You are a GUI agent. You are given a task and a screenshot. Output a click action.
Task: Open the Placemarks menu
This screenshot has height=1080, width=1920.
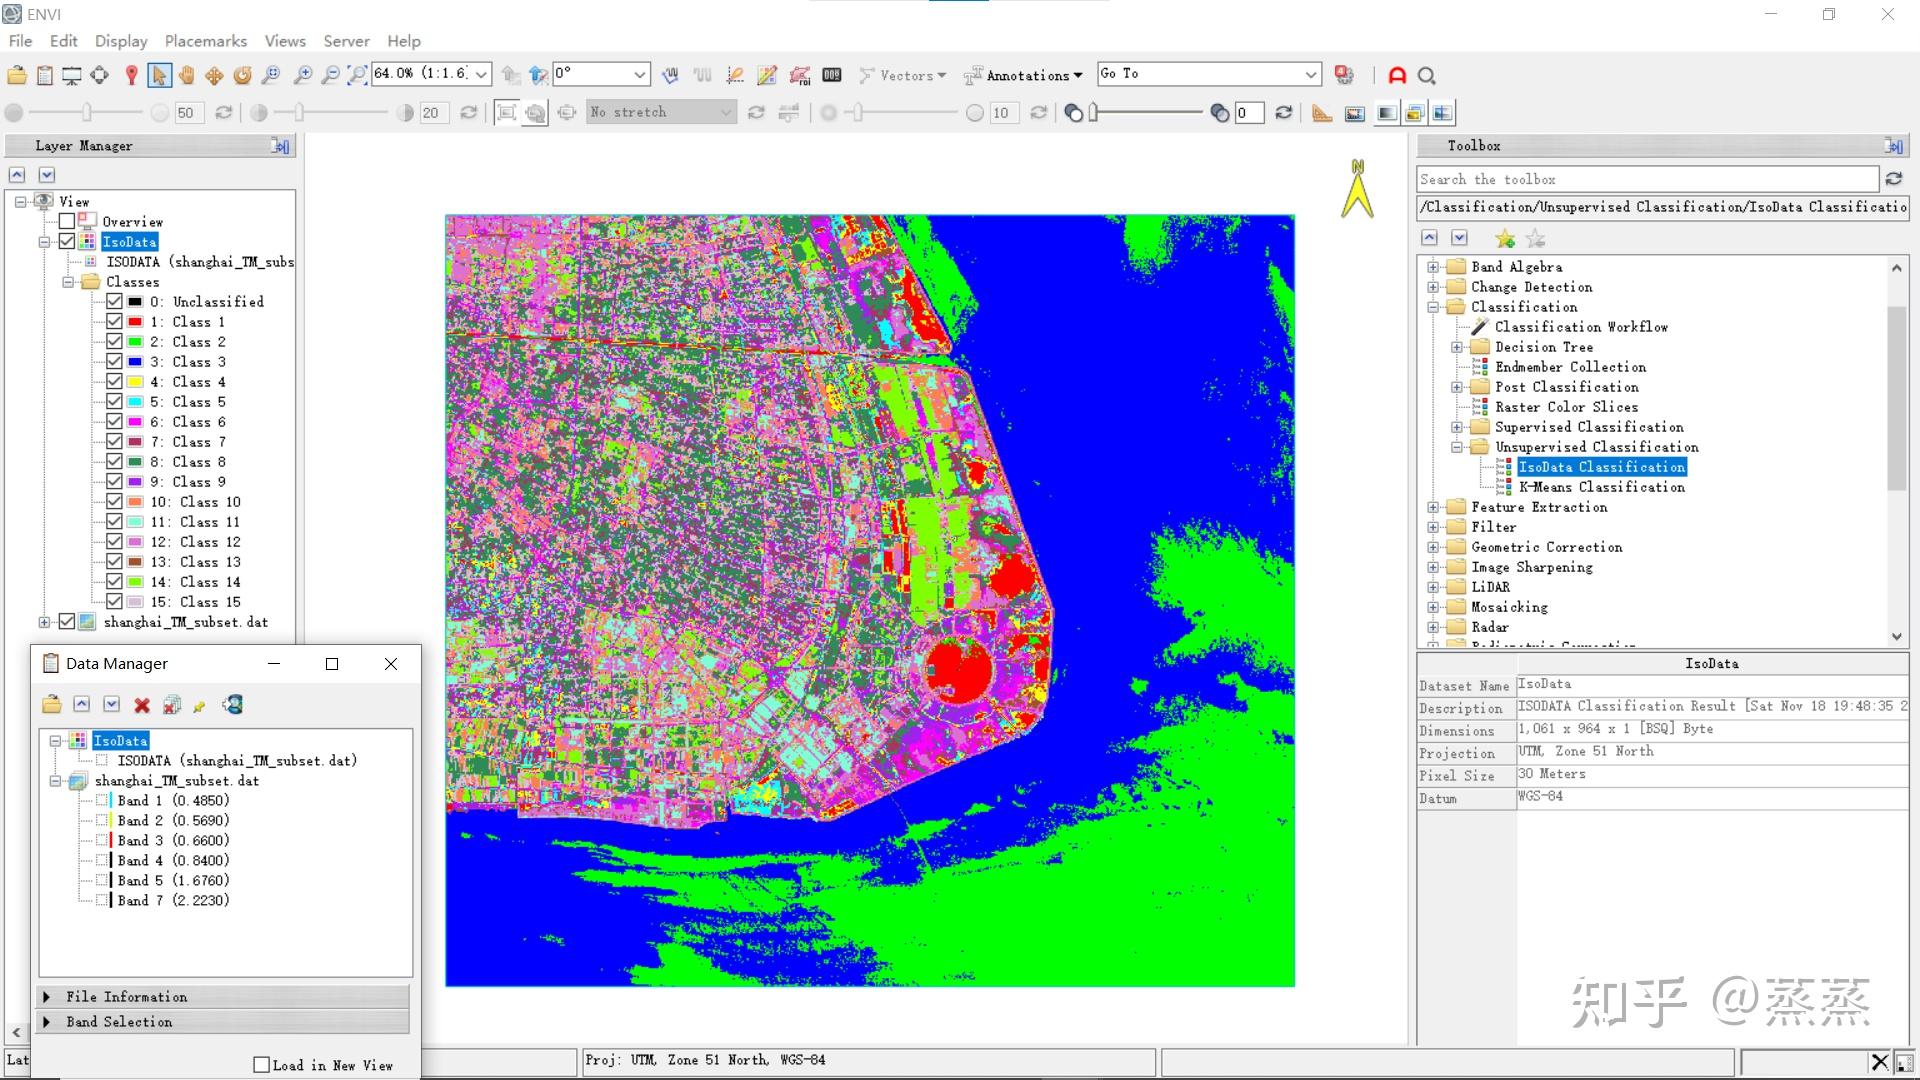pyautogui.click(x=205, y=41)
